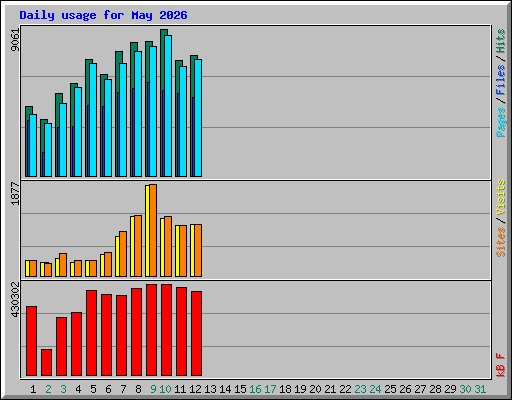Click day 24 on the x-axis
Viewport: 512px width, 400px height.
375,389
